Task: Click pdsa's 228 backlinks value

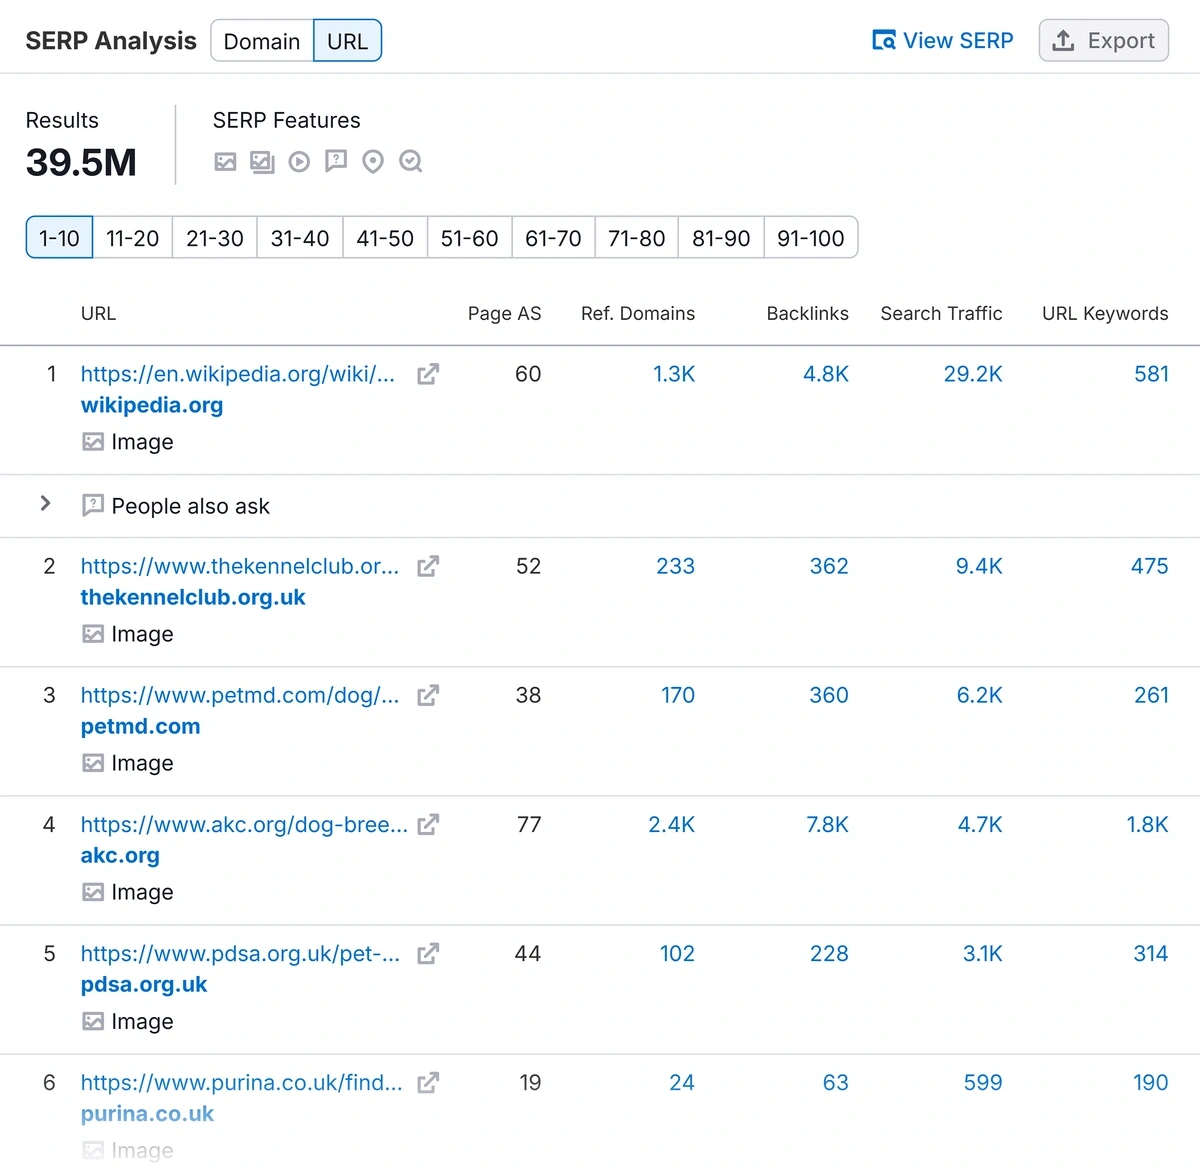Action: (x=829, y=953)
